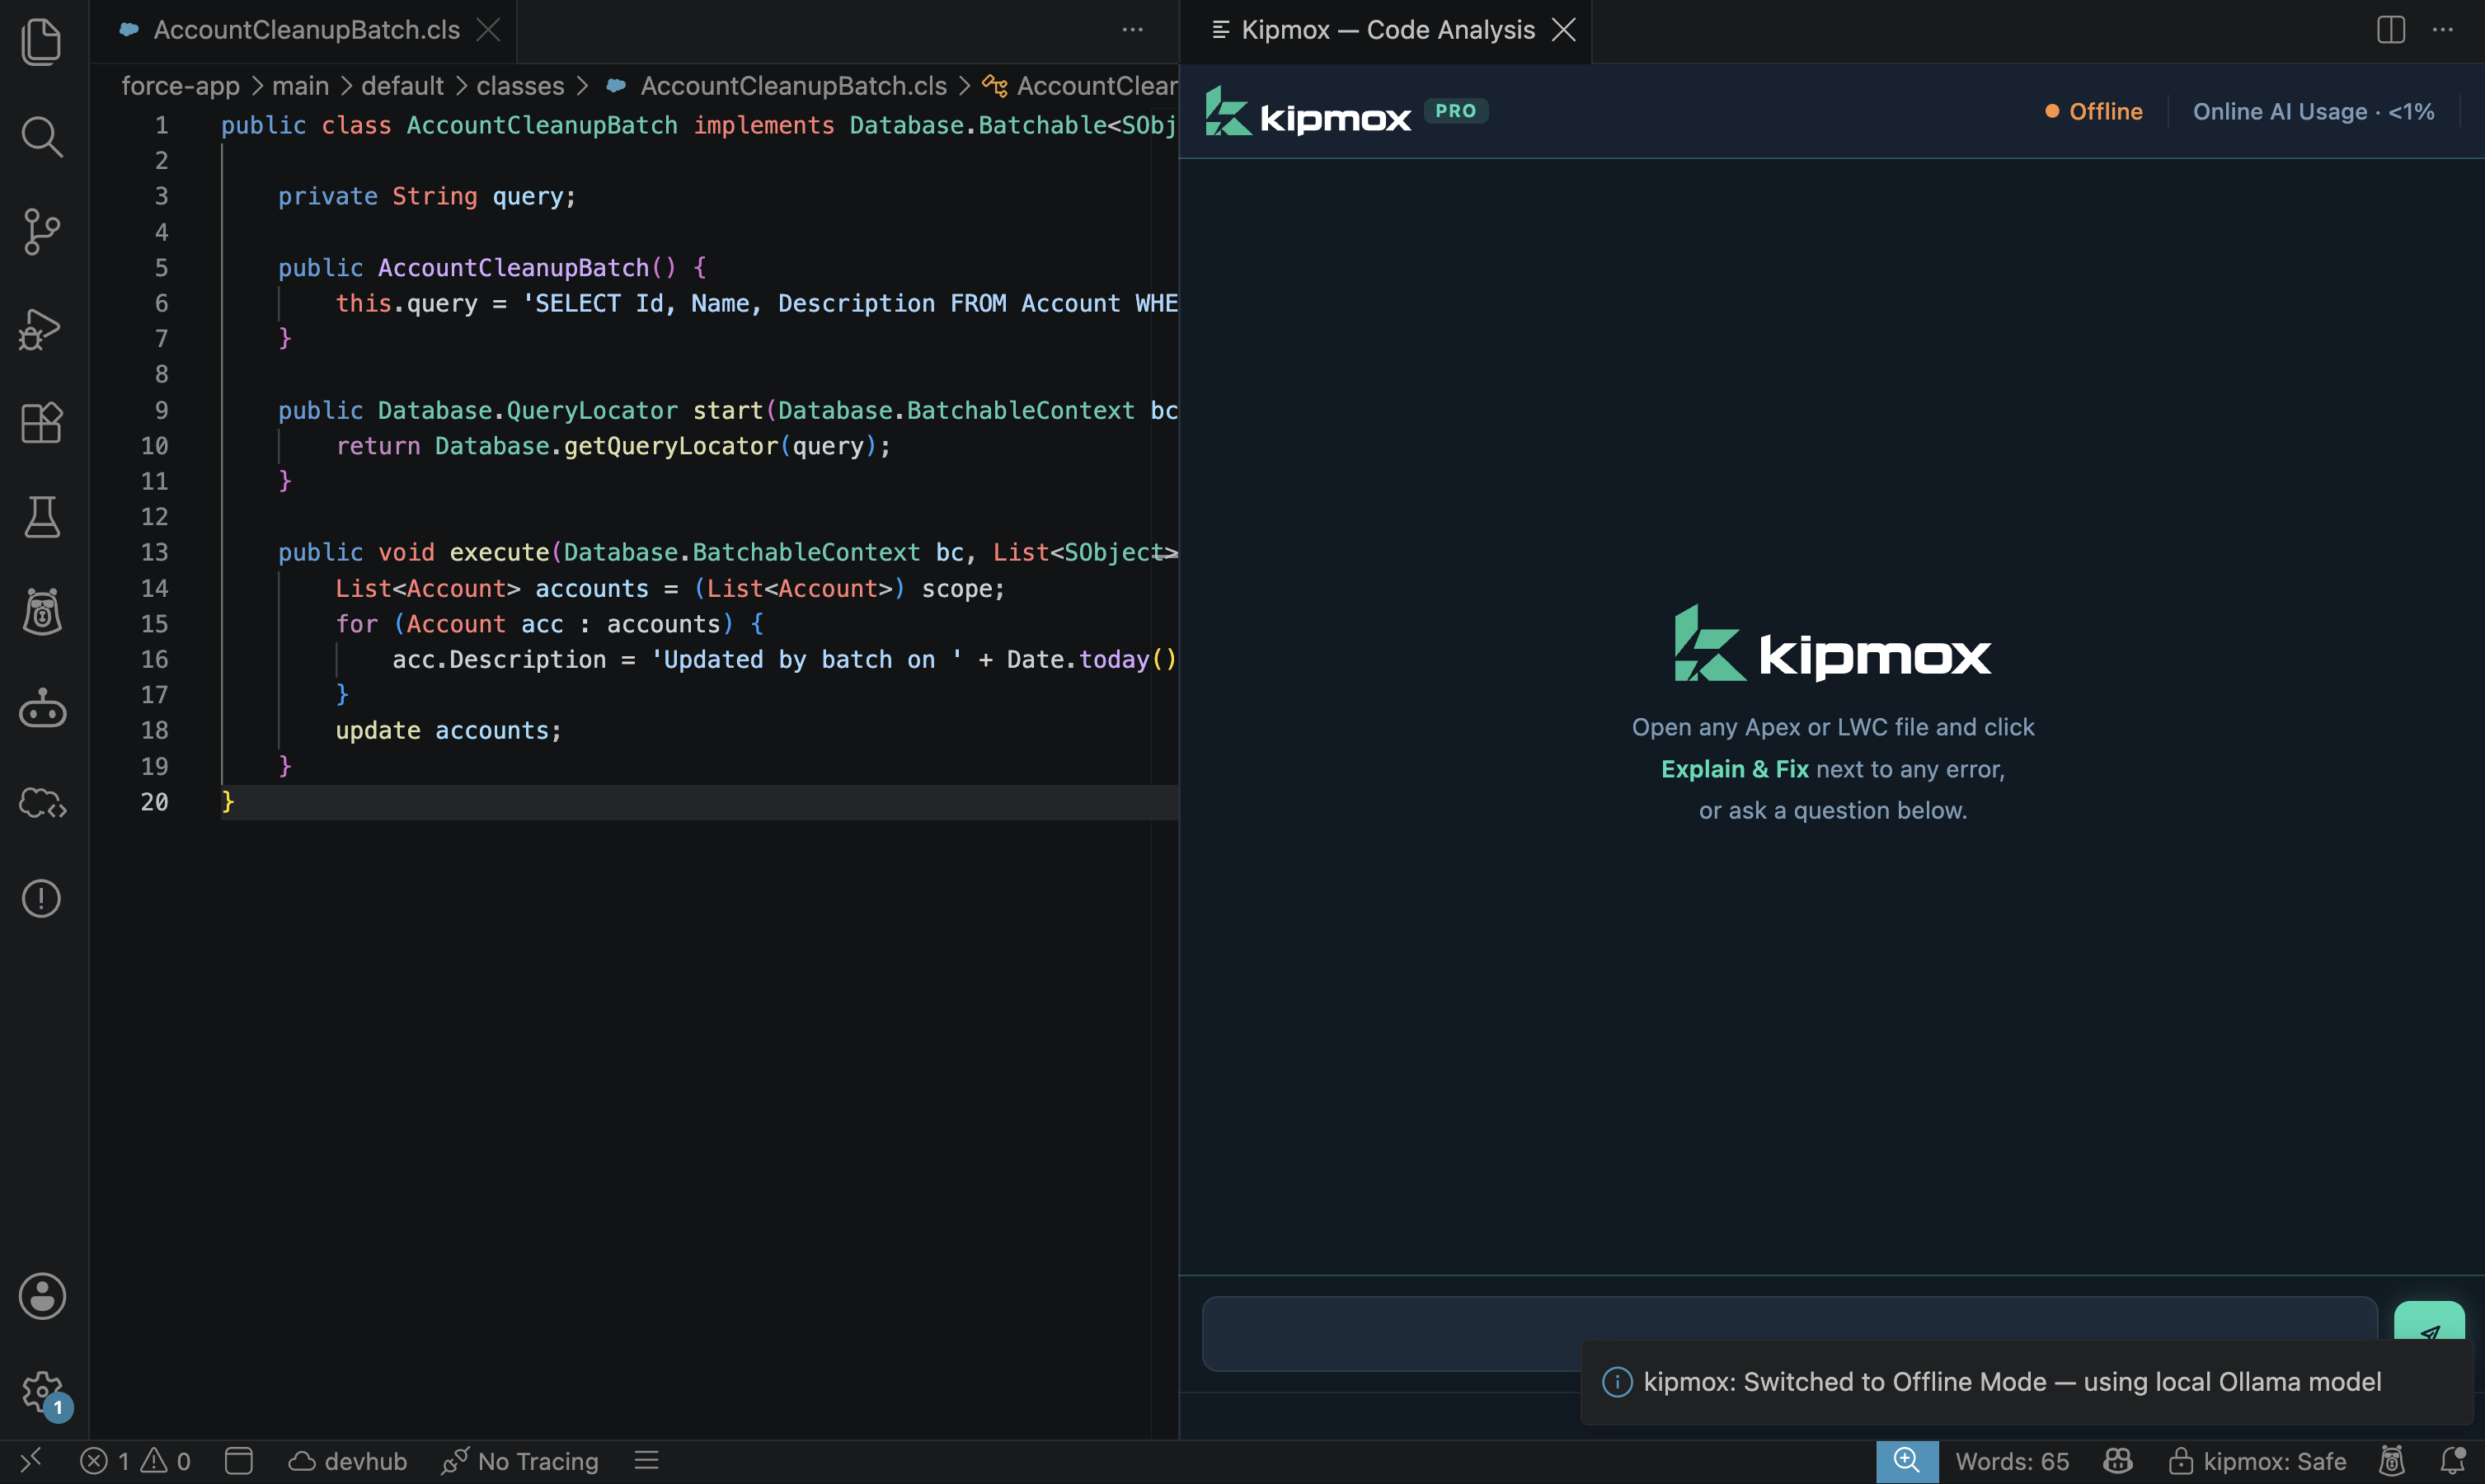This screenshot has width=2485, height=1484.
Task: Click the No Tracing status item
Action: (x=520, y=1461)
